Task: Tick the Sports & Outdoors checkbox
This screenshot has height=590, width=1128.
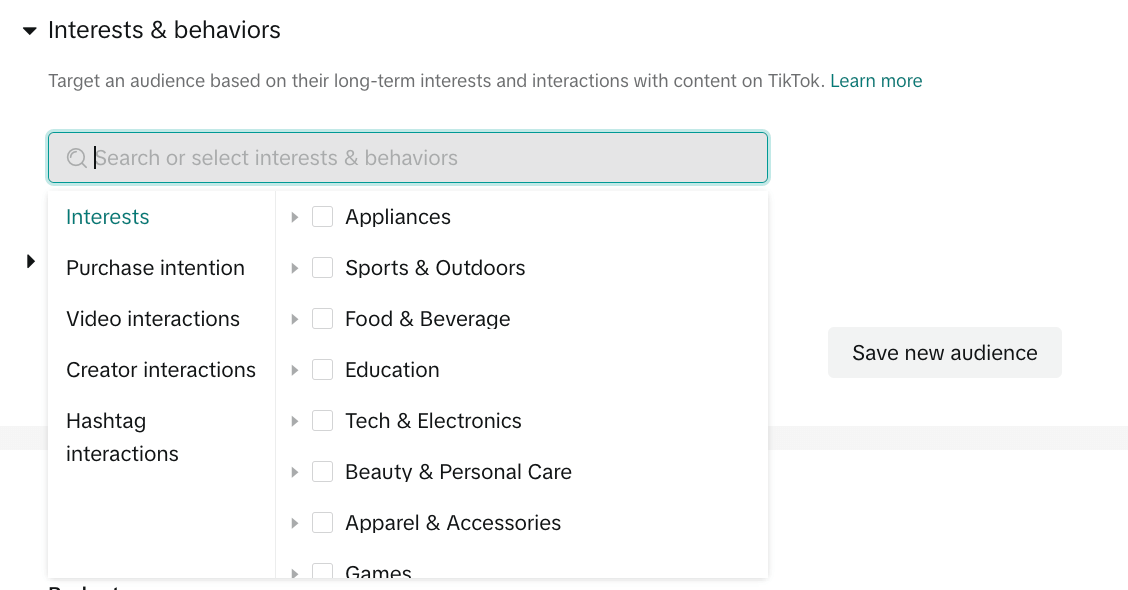Action: [322, 268]
